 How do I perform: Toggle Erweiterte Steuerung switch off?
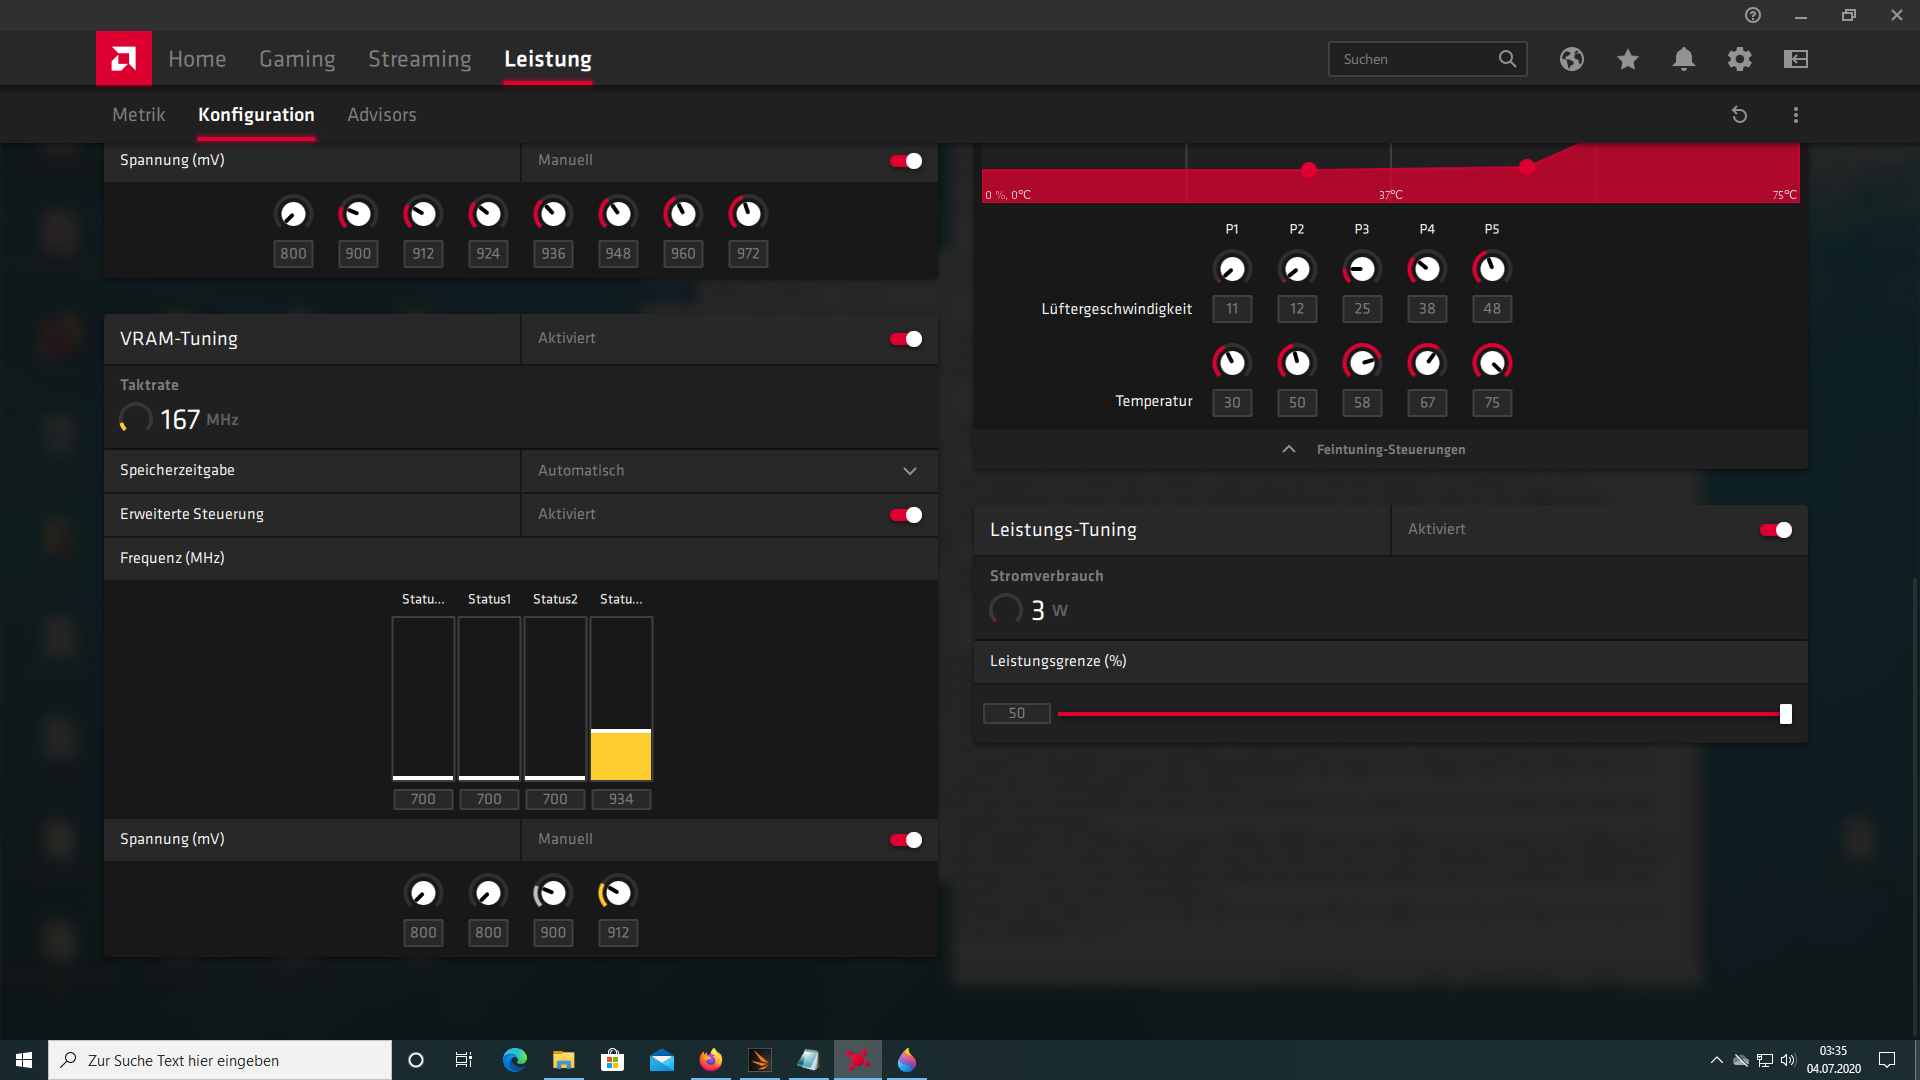906,515
